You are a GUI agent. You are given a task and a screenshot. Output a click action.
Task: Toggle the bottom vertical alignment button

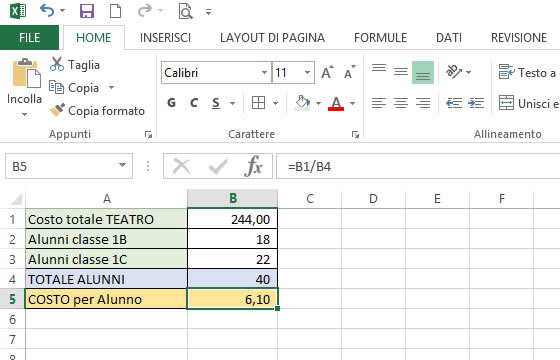tap(423, 72)
